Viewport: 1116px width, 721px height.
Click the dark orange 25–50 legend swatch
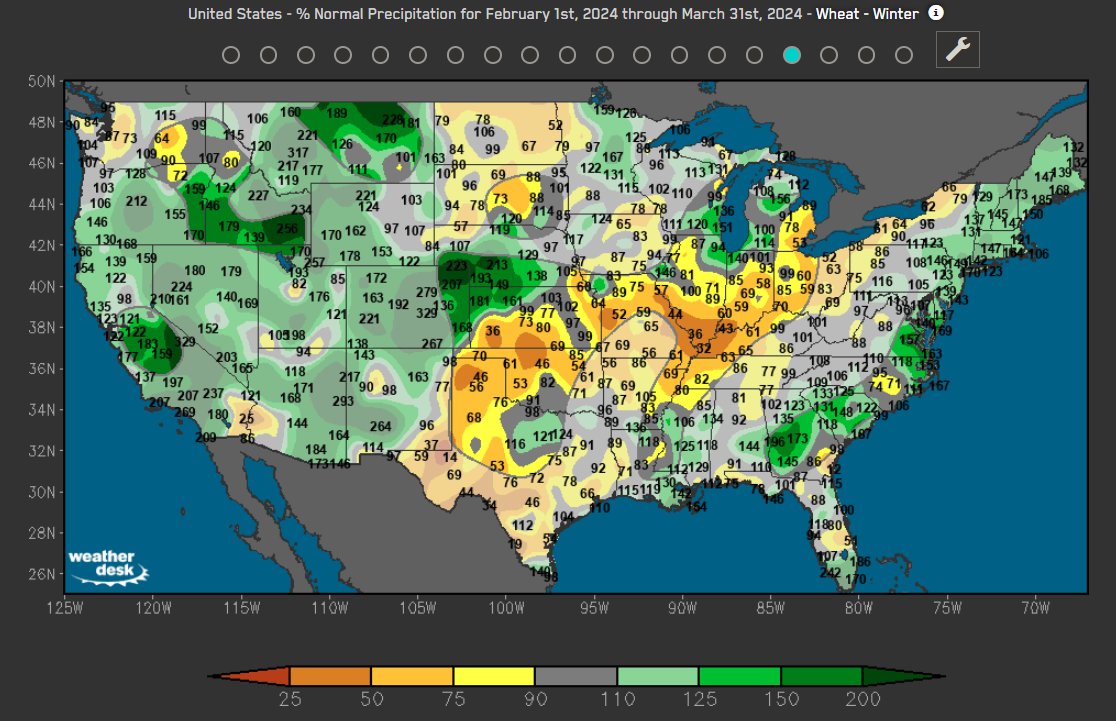coord(330,676)
